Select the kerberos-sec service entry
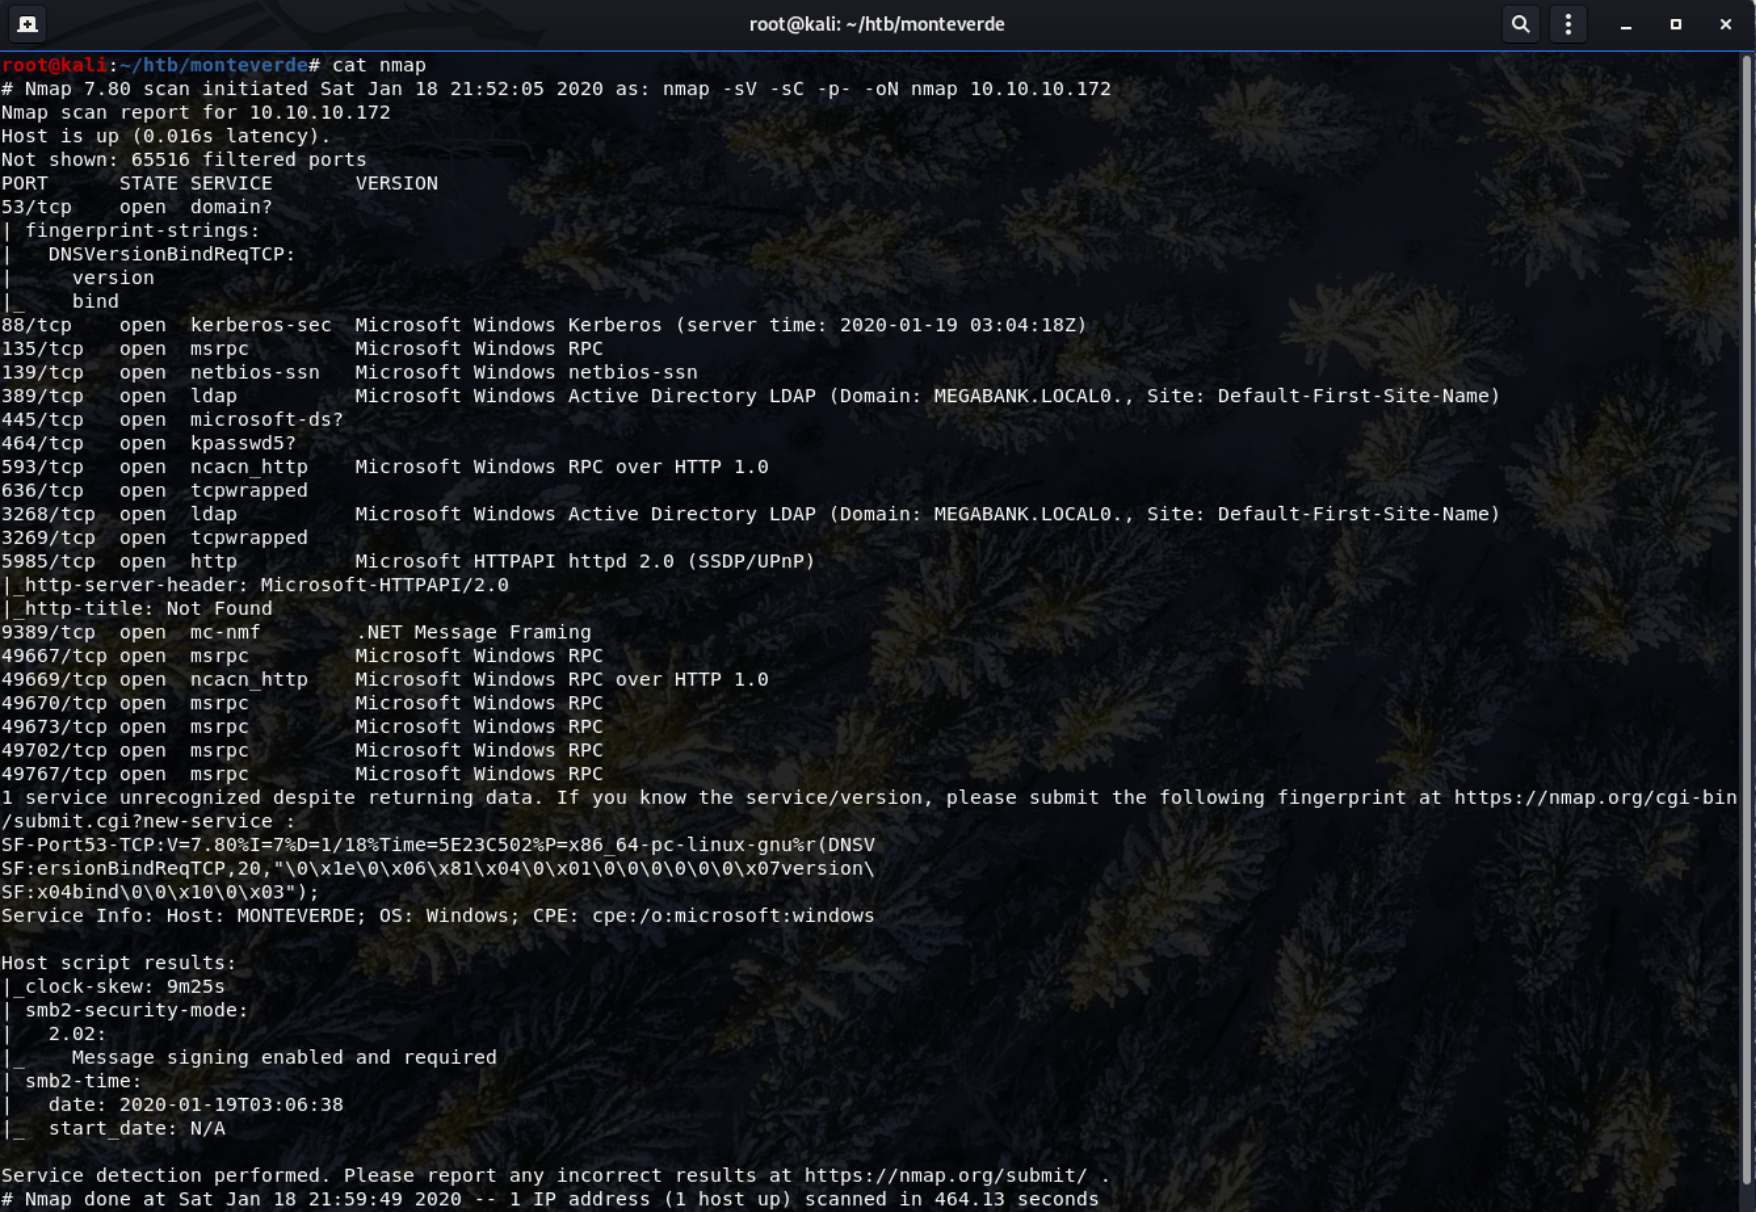 (258, 324)
